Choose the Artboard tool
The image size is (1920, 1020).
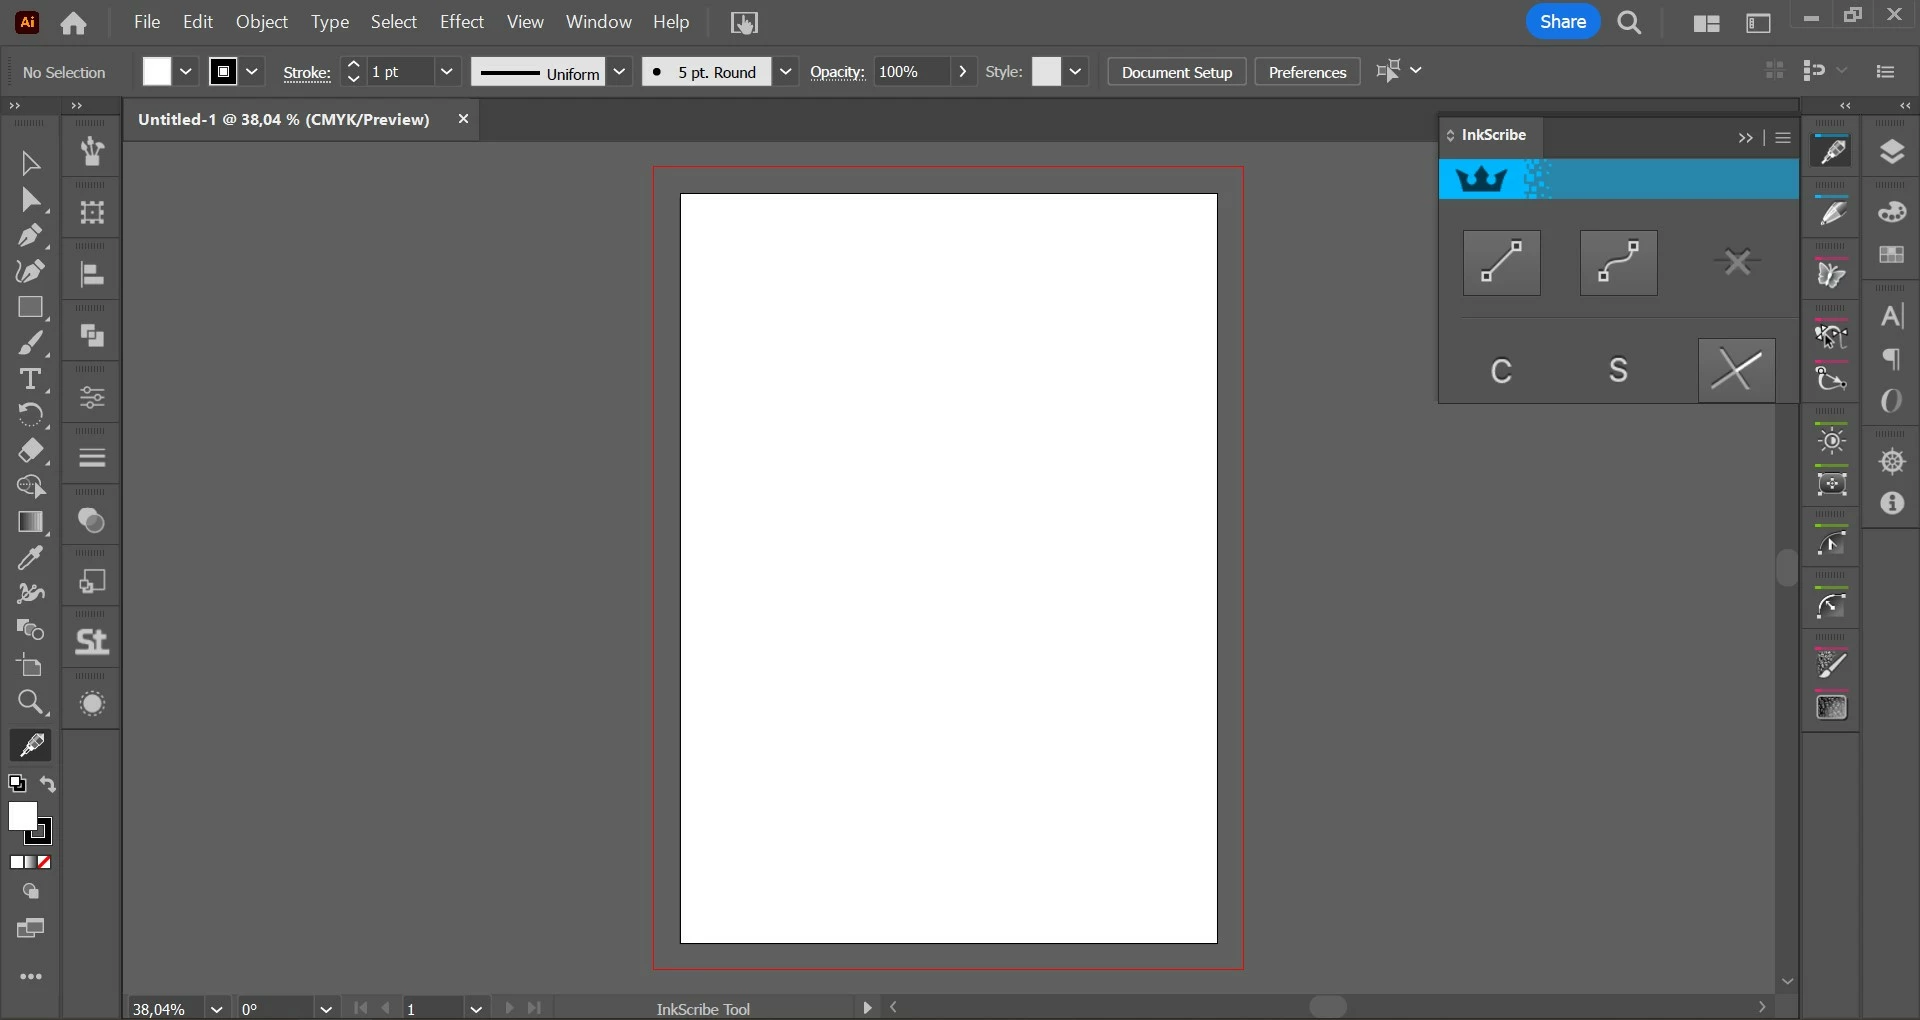(x=30, y=666)
